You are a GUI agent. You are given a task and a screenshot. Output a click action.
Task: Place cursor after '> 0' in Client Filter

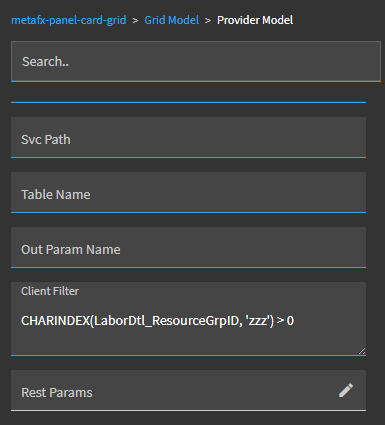(295, 321)
